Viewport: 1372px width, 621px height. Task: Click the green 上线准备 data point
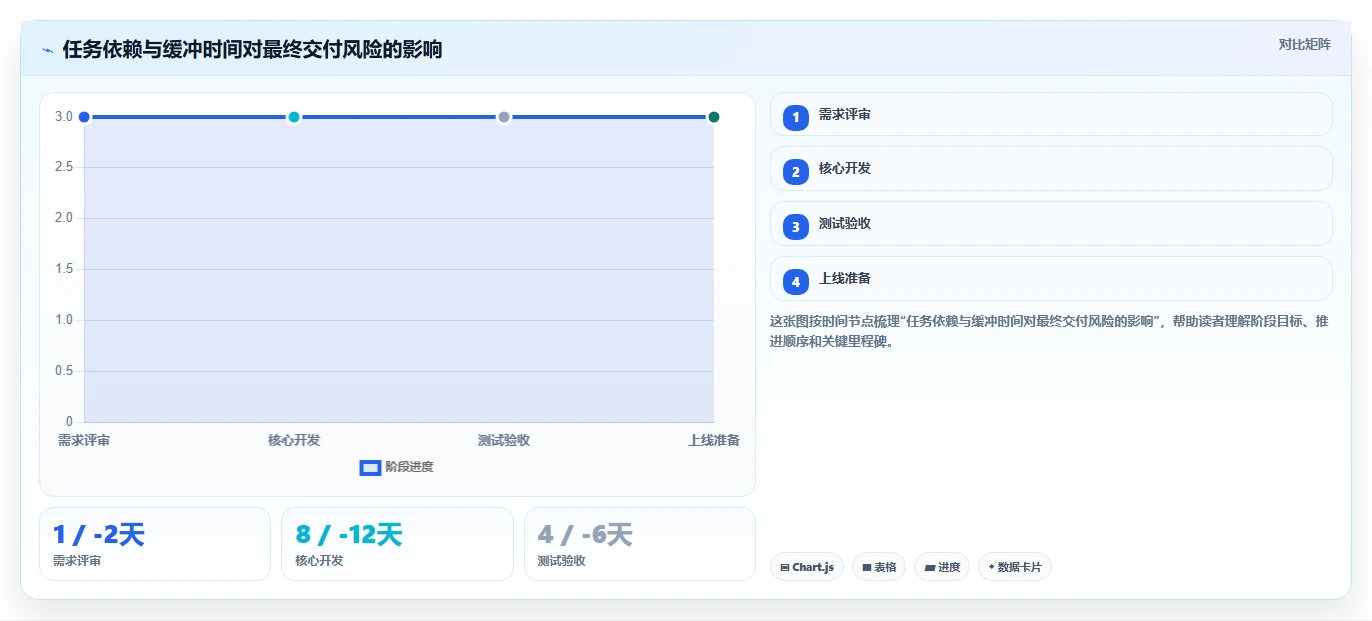(714, 117)
